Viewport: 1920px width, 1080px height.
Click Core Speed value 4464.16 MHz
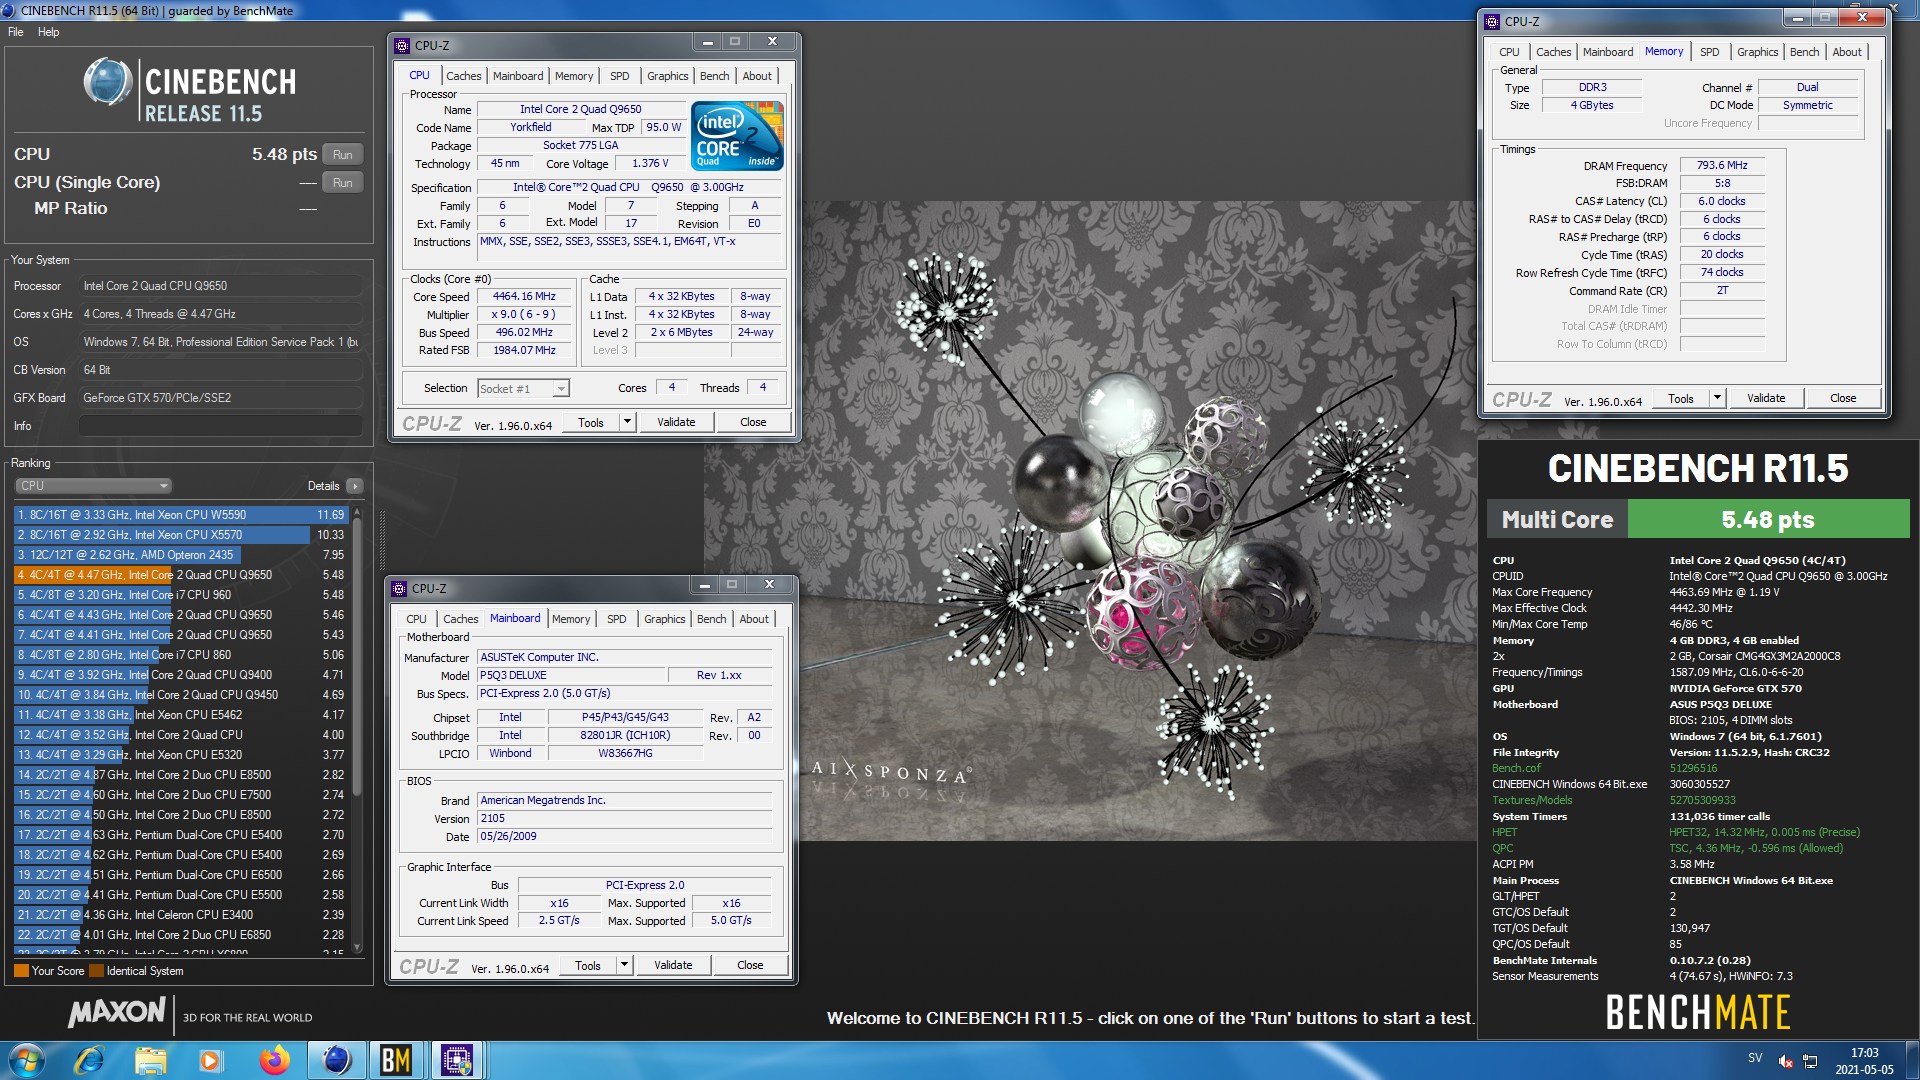coord(524,297)
